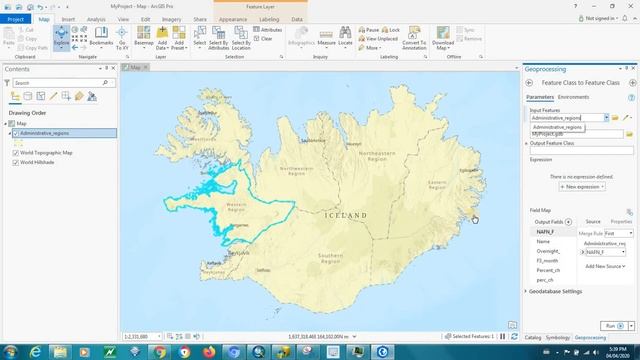
Task: Open the map scale dropdown
Action: (159, 336)
